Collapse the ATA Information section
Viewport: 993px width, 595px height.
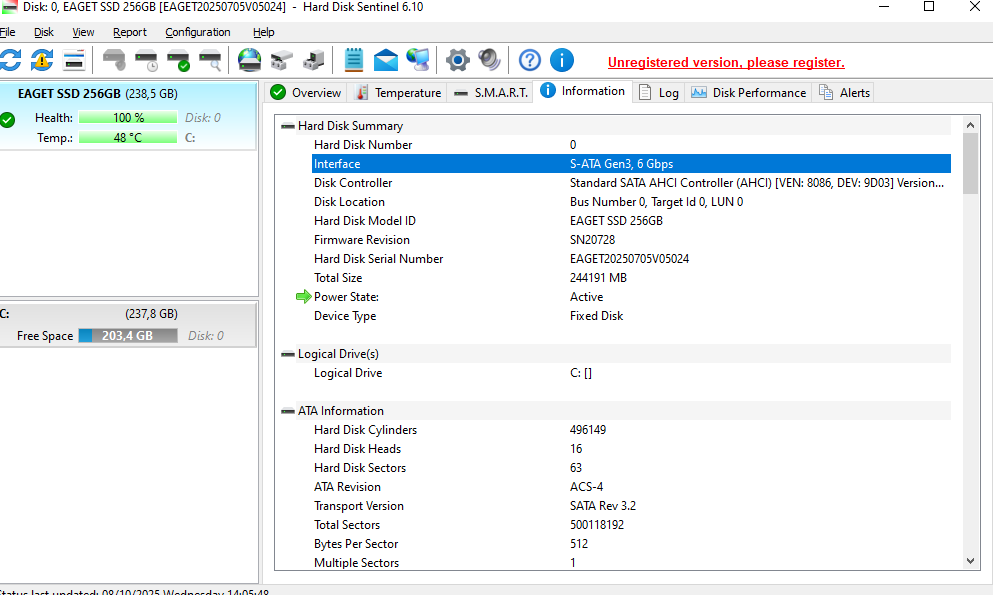tap(288, 411)
